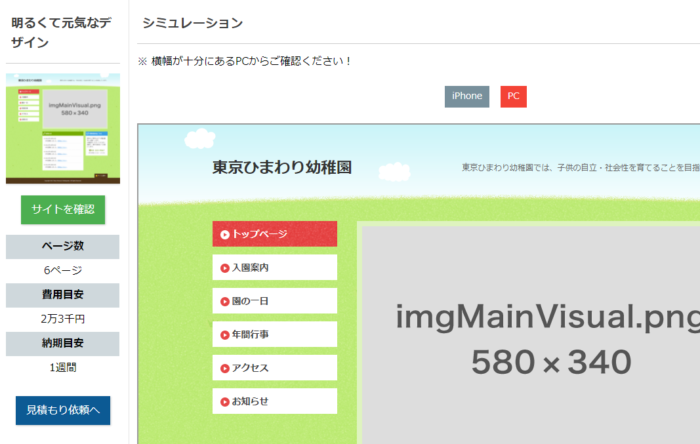Viewport: 700px width, 444px height.
Task: Select お知らせ in the navigation
Action: tap(275, 402)
